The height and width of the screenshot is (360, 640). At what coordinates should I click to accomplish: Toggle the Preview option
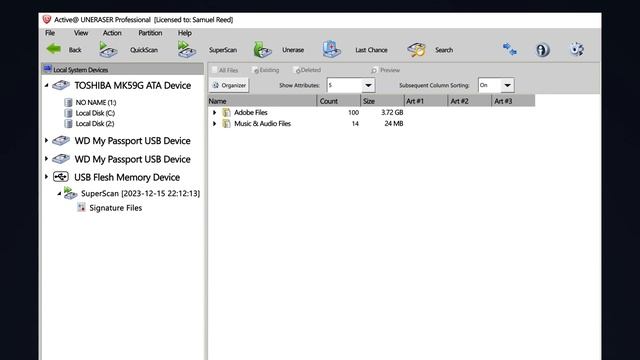point(374,70)
